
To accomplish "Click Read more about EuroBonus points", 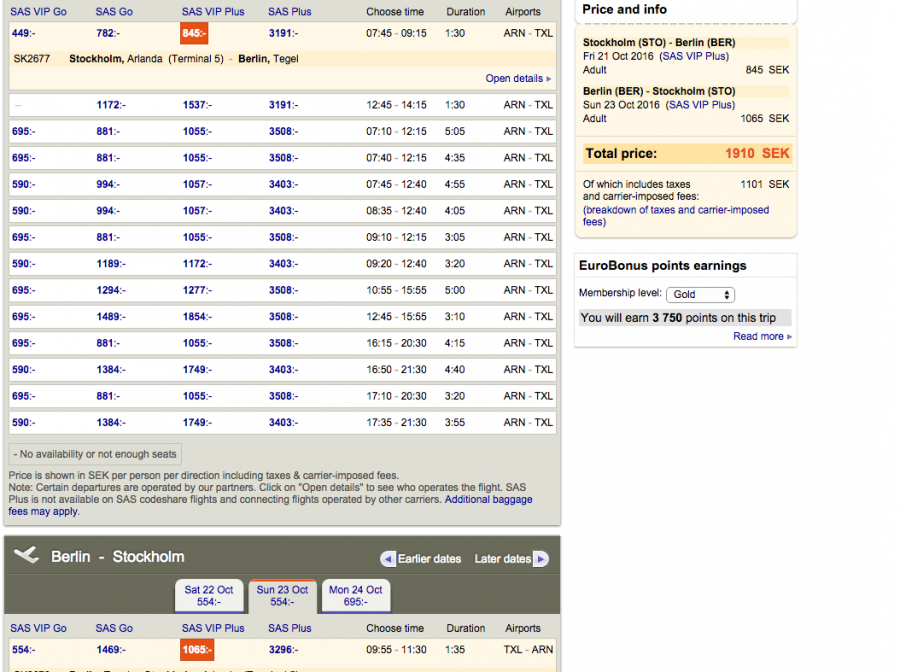I will tap(761, 337).
